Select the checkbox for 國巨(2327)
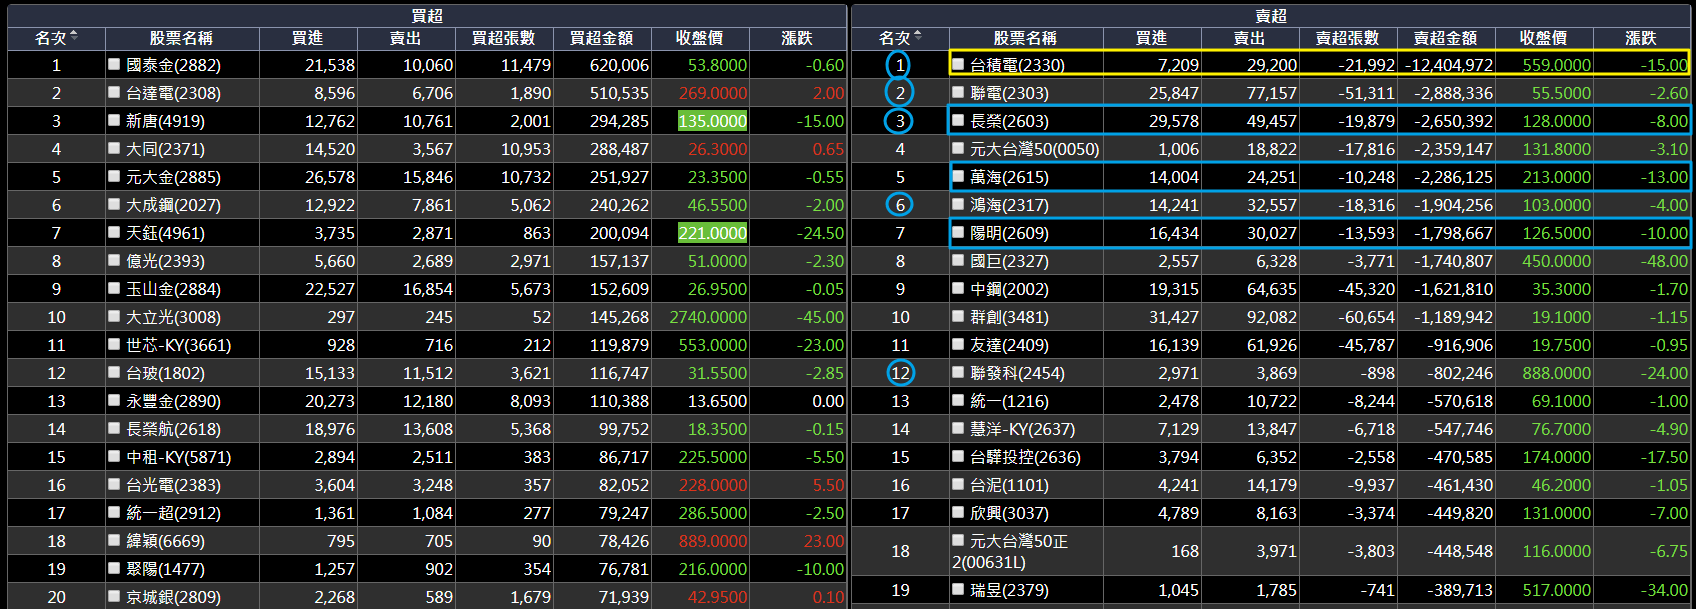This screenshot has width=1696, height=609. tap(958, 261)
